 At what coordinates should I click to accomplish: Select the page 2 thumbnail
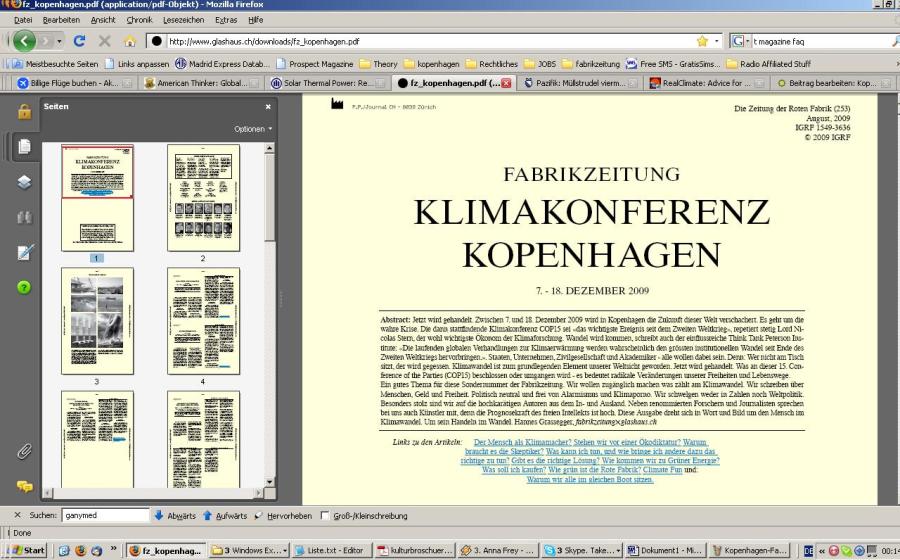(x=203, y=197)
